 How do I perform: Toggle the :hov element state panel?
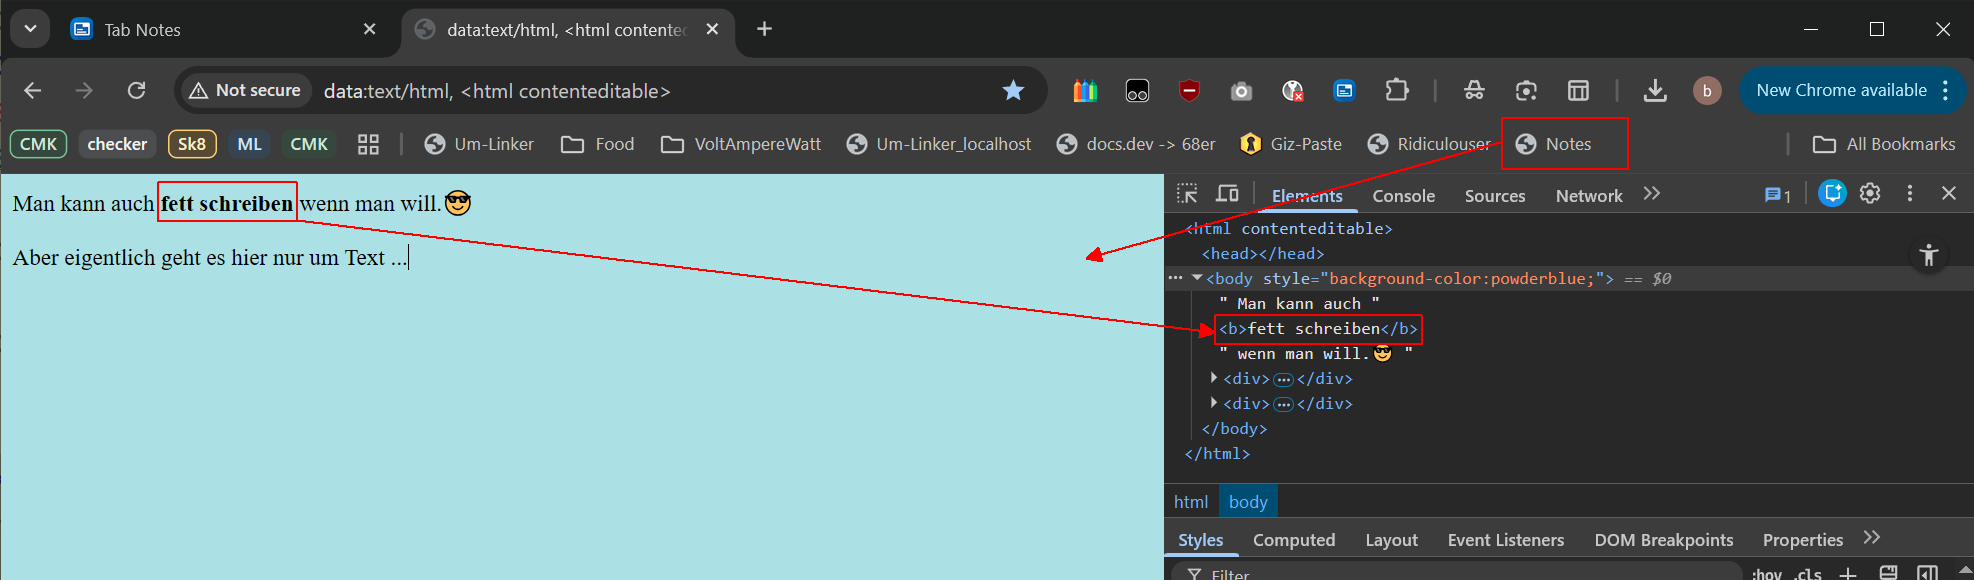[1766, 574]
